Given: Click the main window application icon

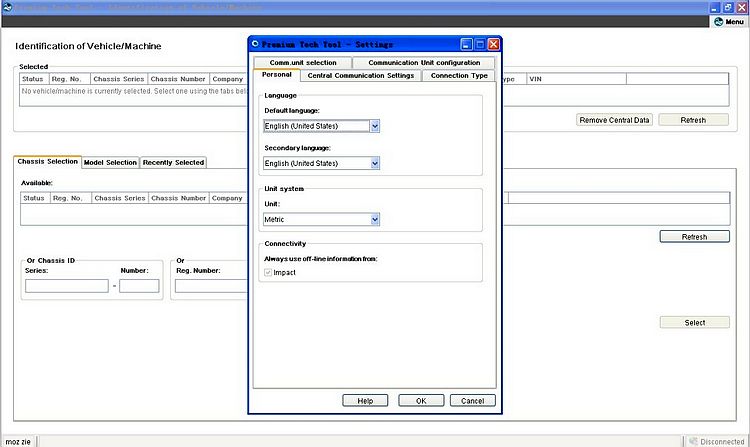Looking at the screenshot, I should point(8,7).
